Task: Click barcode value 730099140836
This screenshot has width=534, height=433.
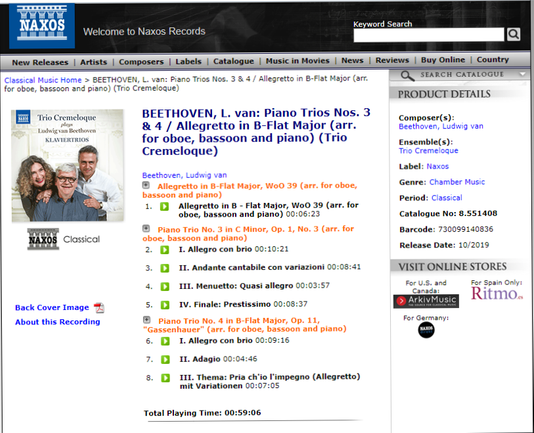Action: click(466, 229)
